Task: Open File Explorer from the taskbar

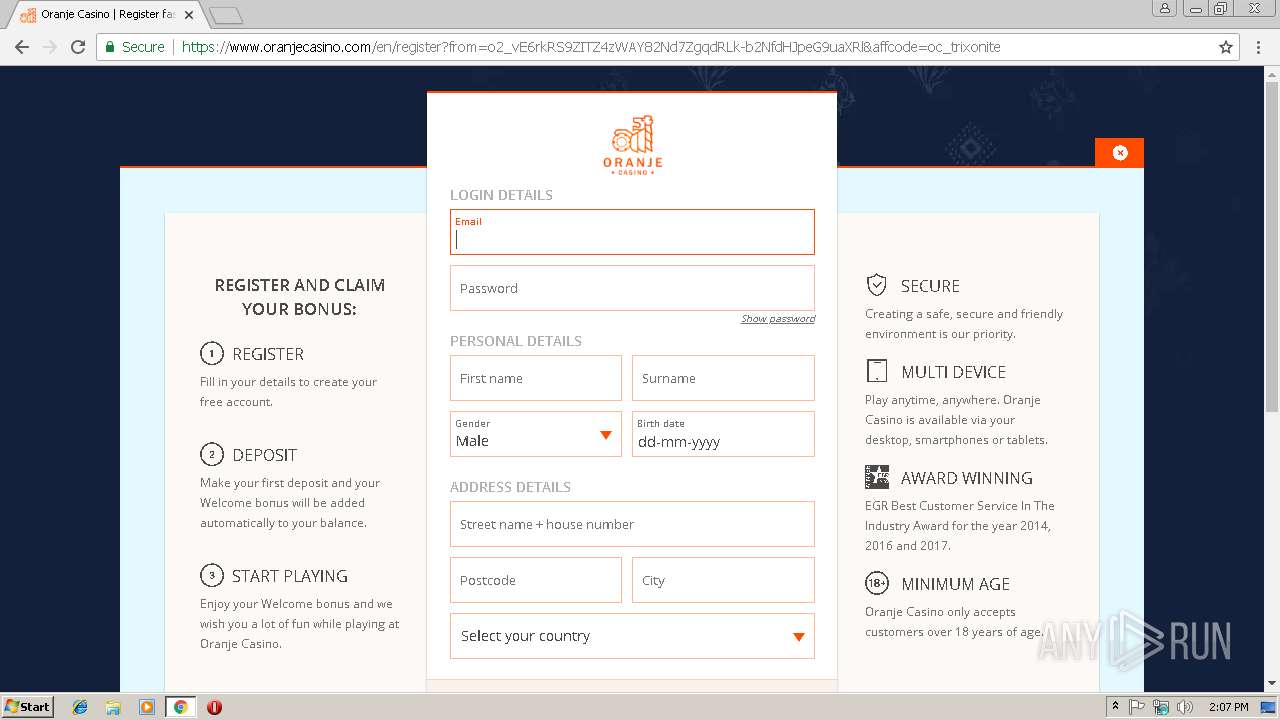Action: [113, 707]
